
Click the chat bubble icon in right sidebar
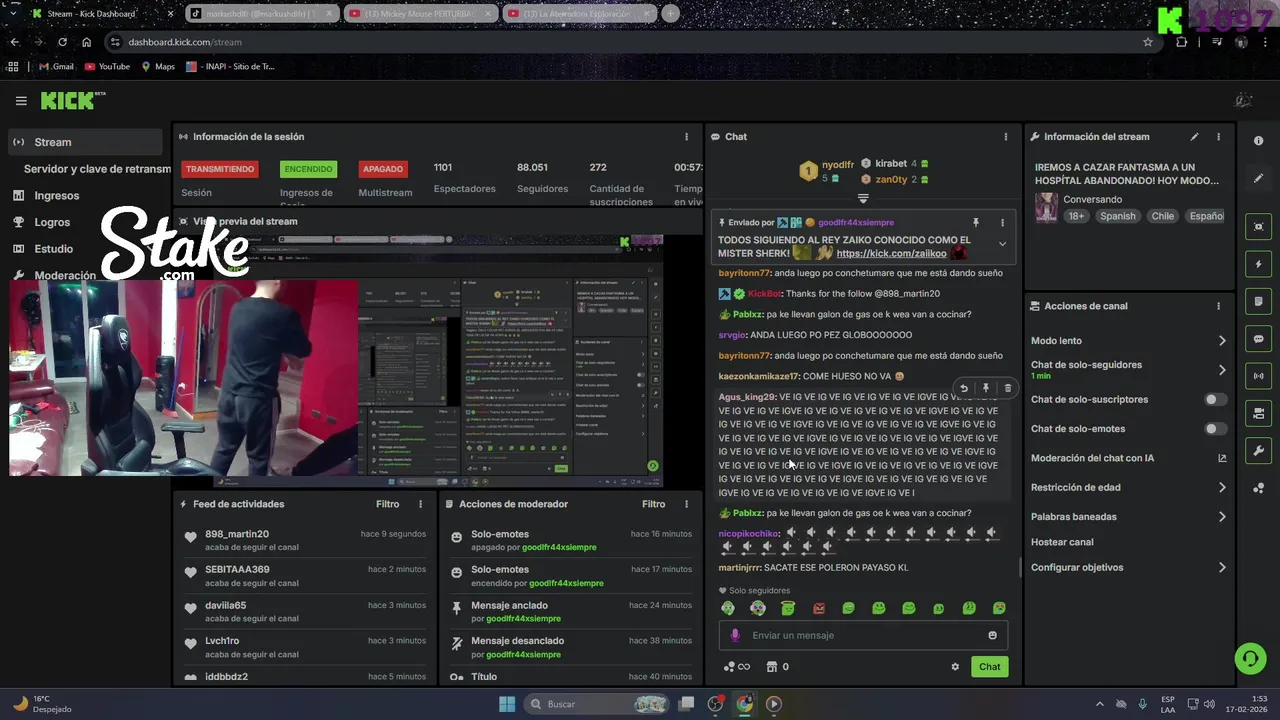[x=1258, y=339]
